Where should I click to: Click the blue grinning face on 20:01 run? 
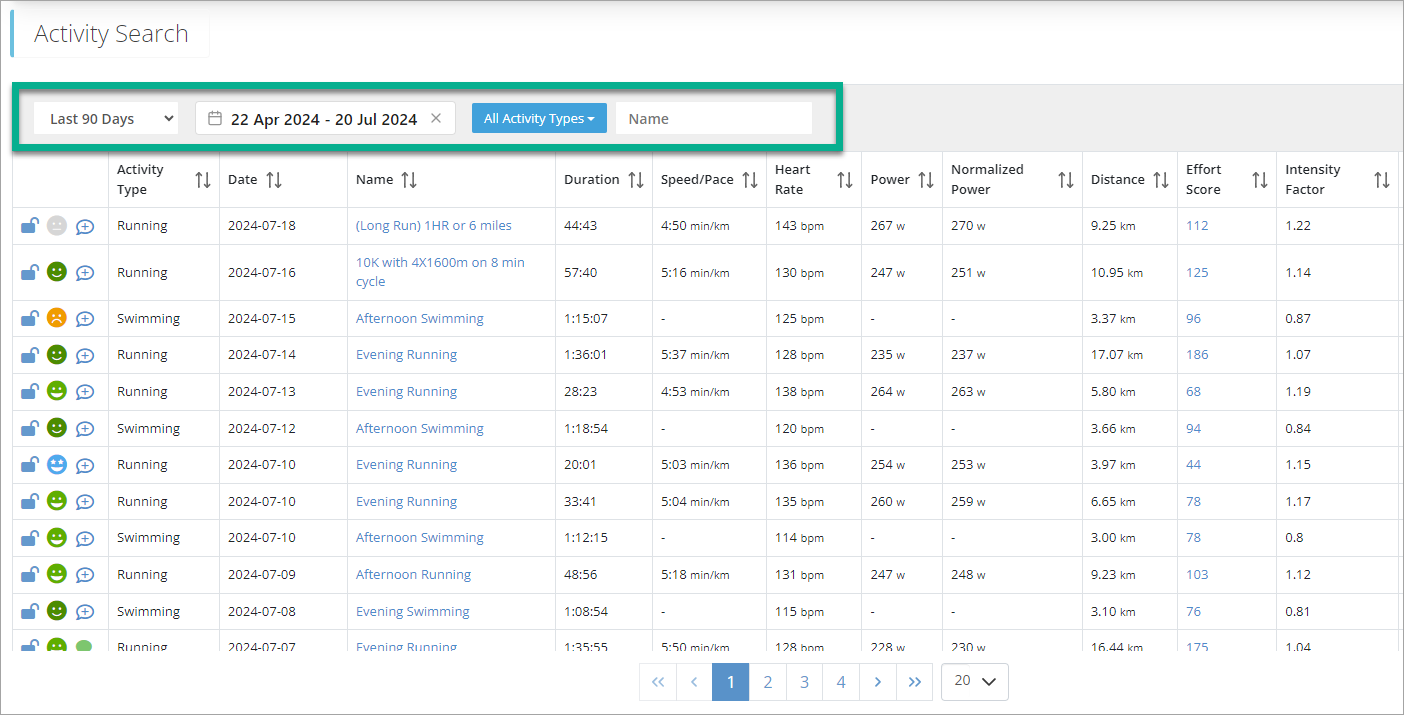pos(57,464)
